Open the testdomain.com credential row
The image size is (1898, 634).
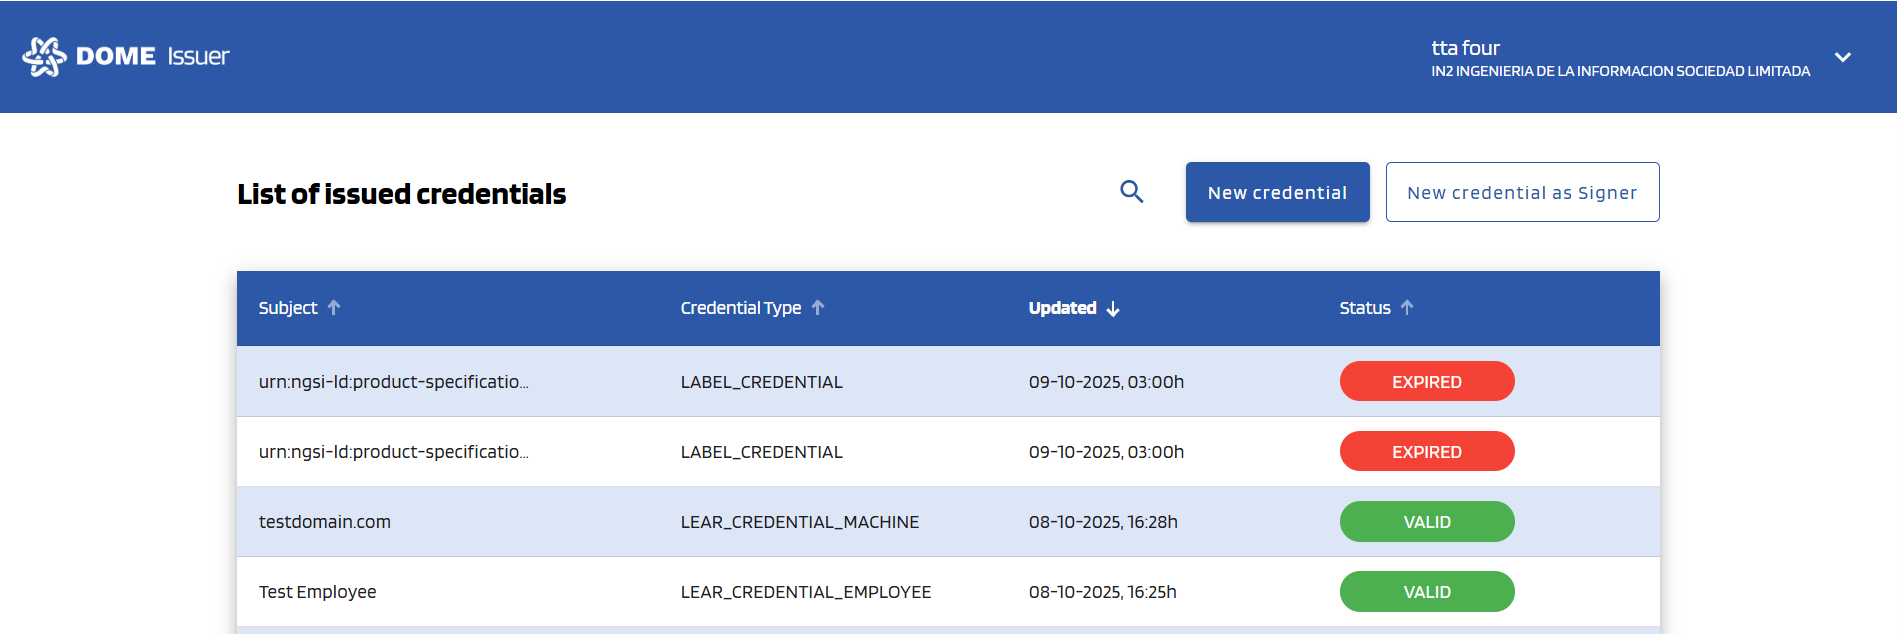pyautogui.click(x=325, y=522)
